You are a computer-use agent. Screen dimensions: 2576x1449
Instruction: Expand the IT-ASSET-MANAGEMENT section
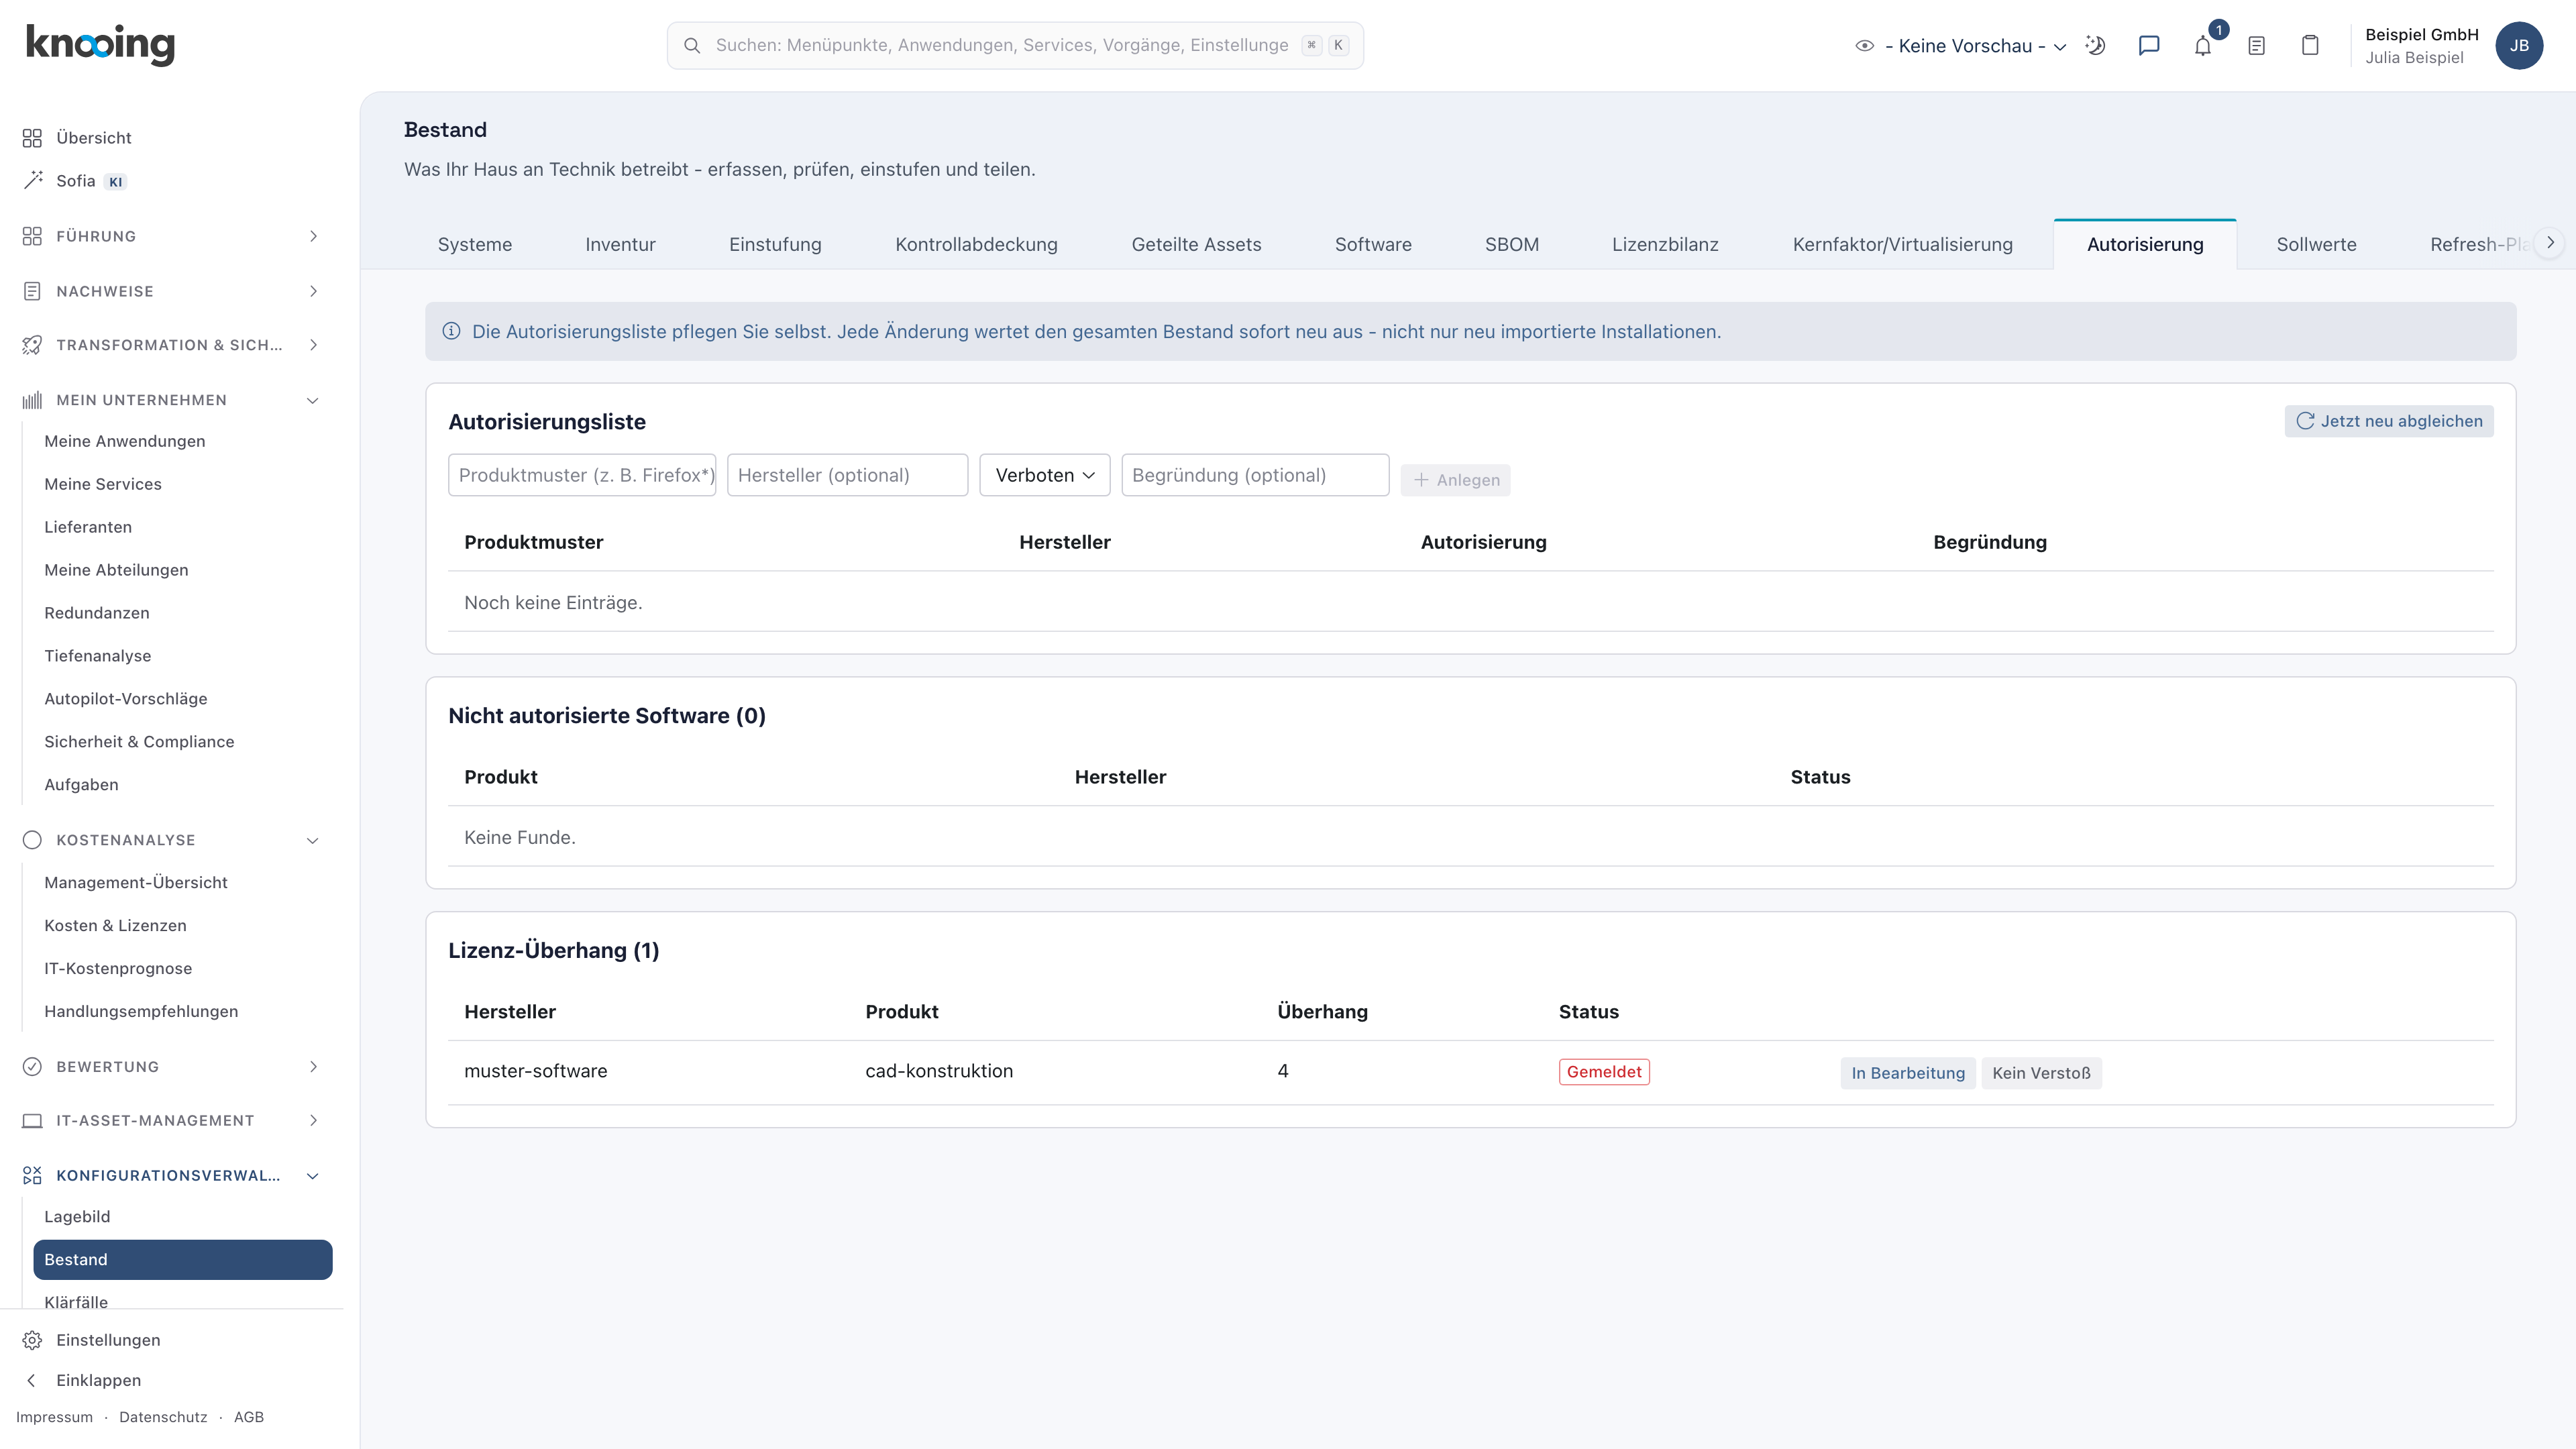click(x=172, y=1120)
